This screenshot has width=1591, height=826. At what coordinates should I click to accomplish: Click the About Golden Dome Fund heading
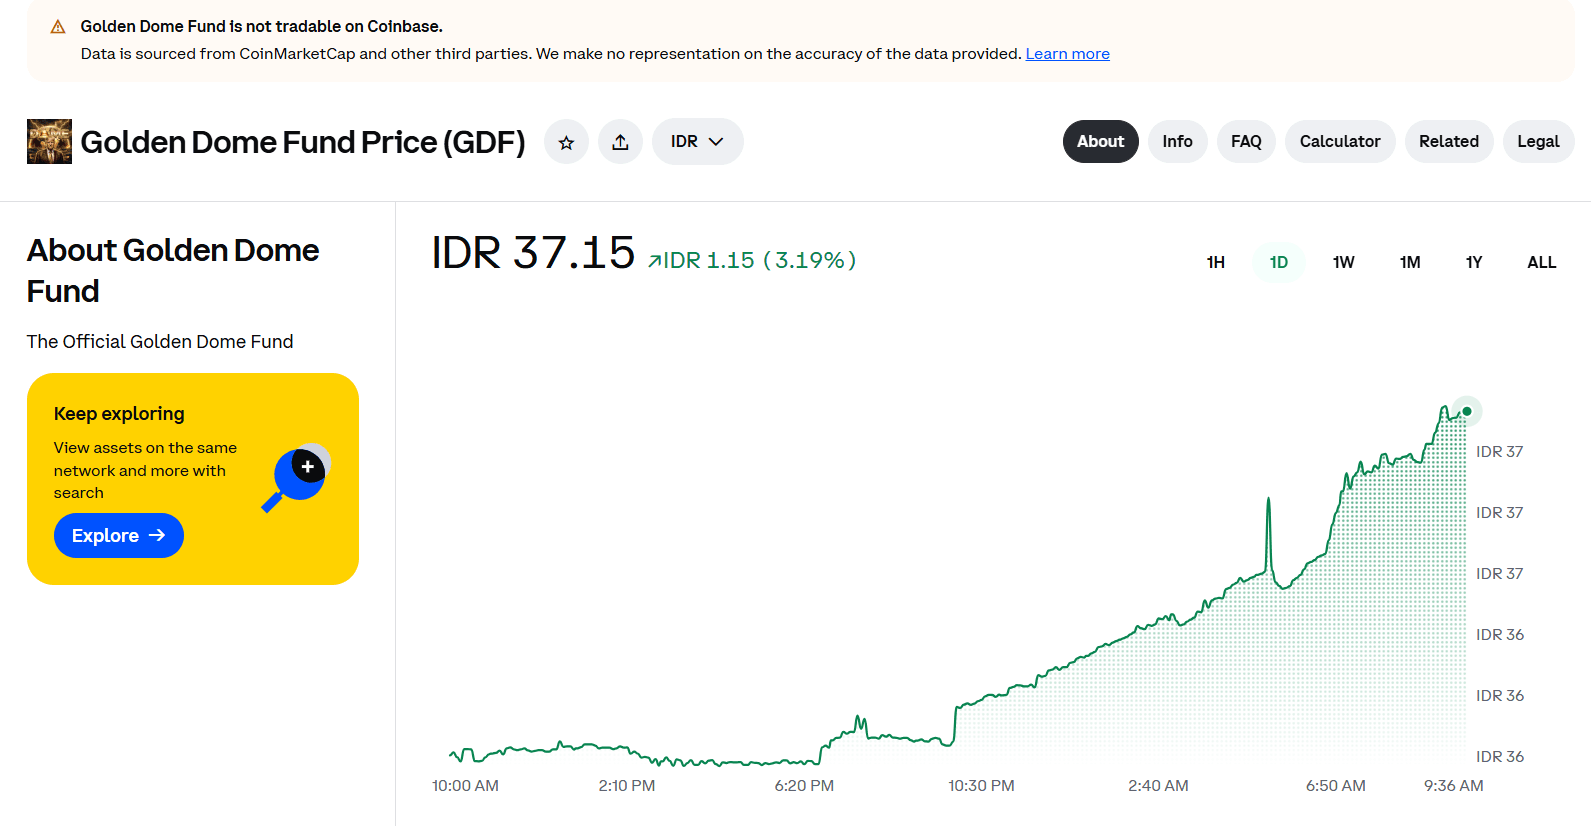pyautogui.click(x=173, y=270)
